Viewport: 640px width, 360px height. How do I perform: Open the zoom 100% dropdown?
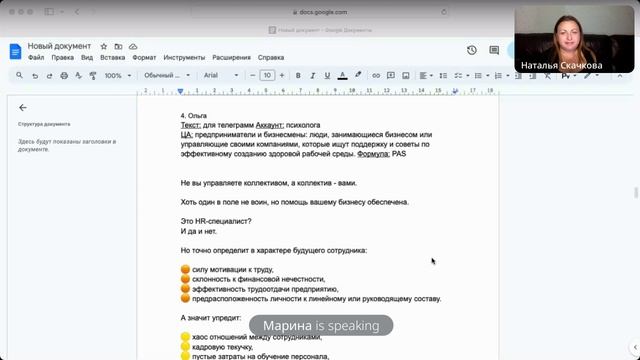click(118, 76)
